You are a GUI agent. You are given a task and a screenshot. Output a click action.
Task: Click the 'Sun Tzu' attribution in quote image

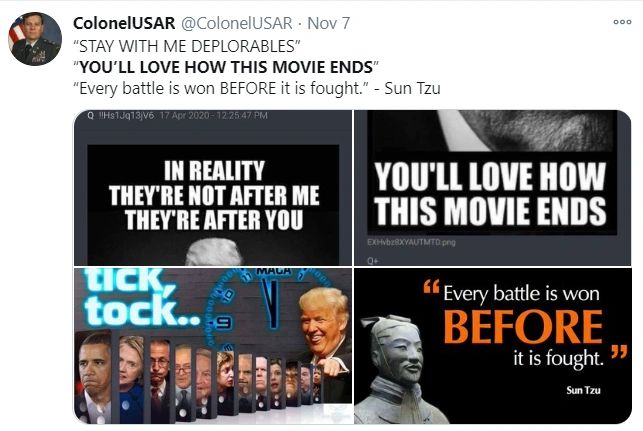click(x=583, y=390)
